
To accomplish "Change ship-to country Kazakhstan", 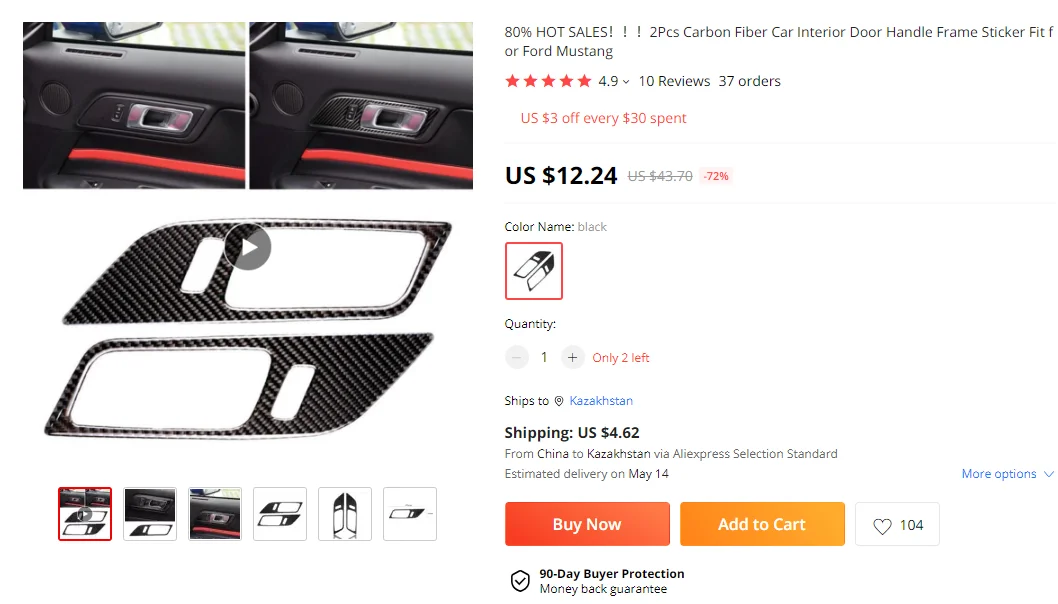I will tap(601, 401).
